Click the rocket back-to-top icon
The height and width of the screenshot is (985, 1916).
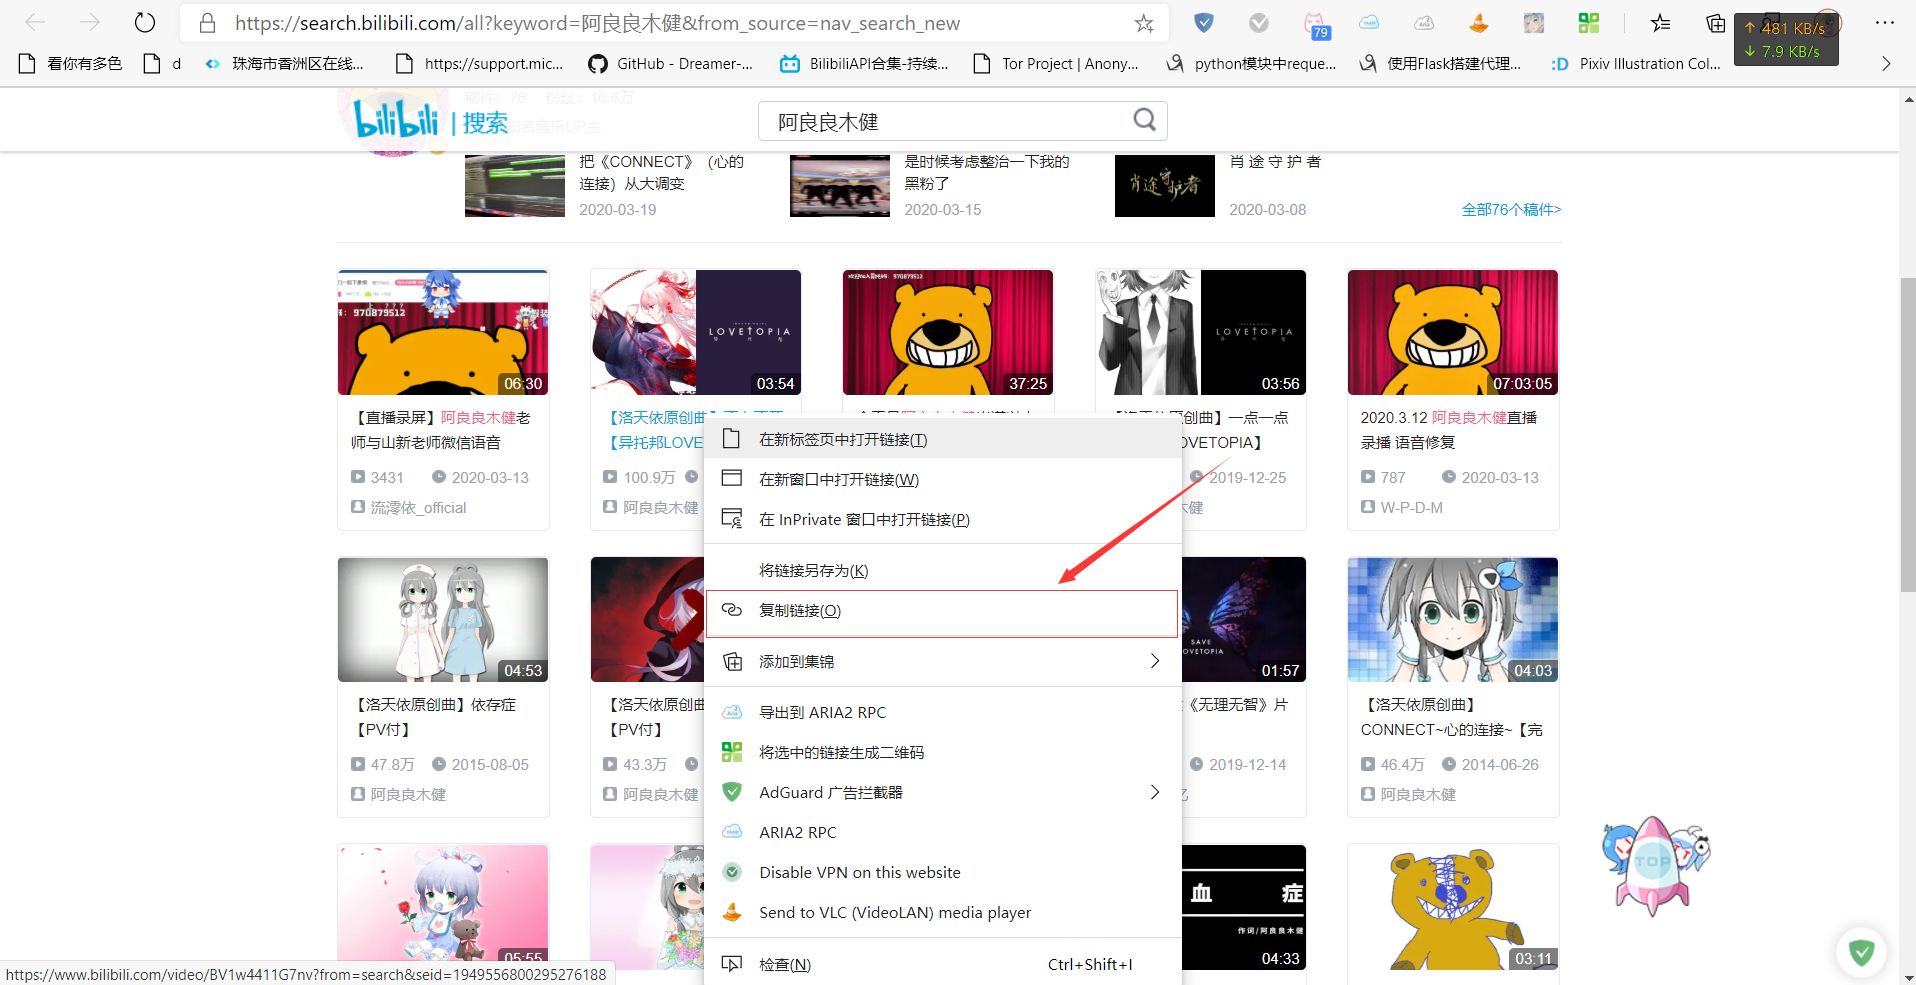1655,865
